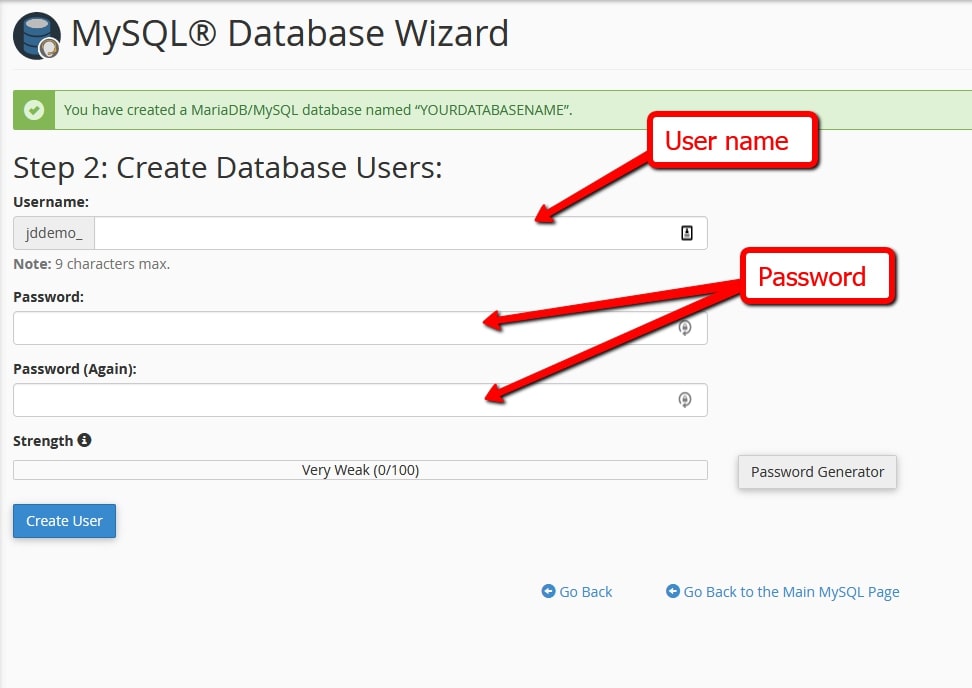The height and width of the screenshot is (688, 972).
Task: Click the green success checkmark icon
Action: 33,110
